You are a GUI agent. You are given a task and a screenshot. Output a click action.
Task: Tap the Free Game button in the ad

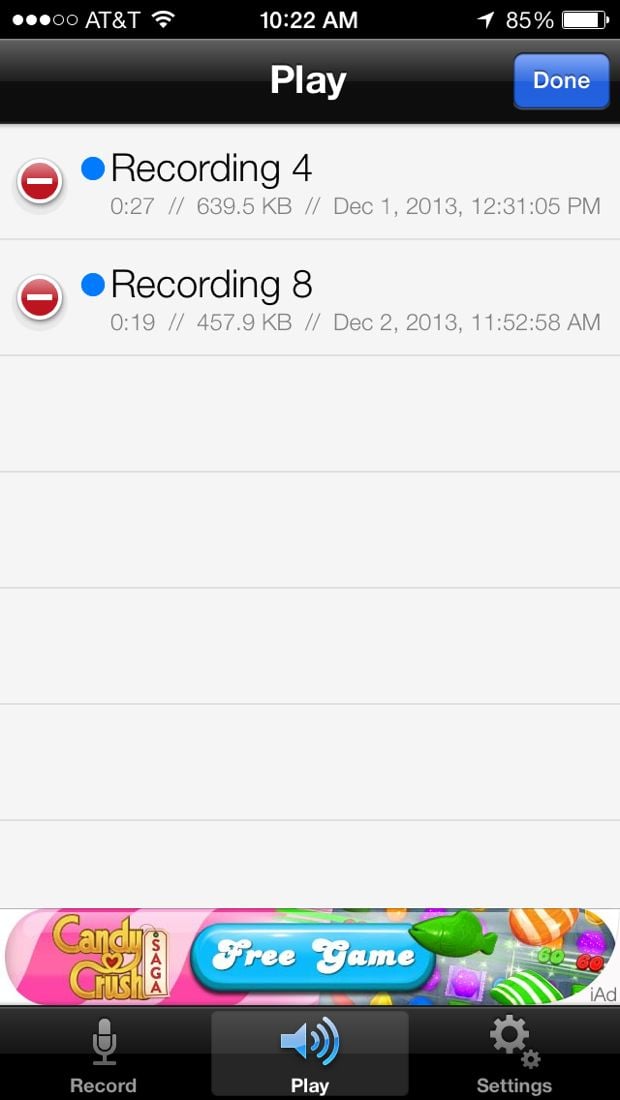pos(313,957)
